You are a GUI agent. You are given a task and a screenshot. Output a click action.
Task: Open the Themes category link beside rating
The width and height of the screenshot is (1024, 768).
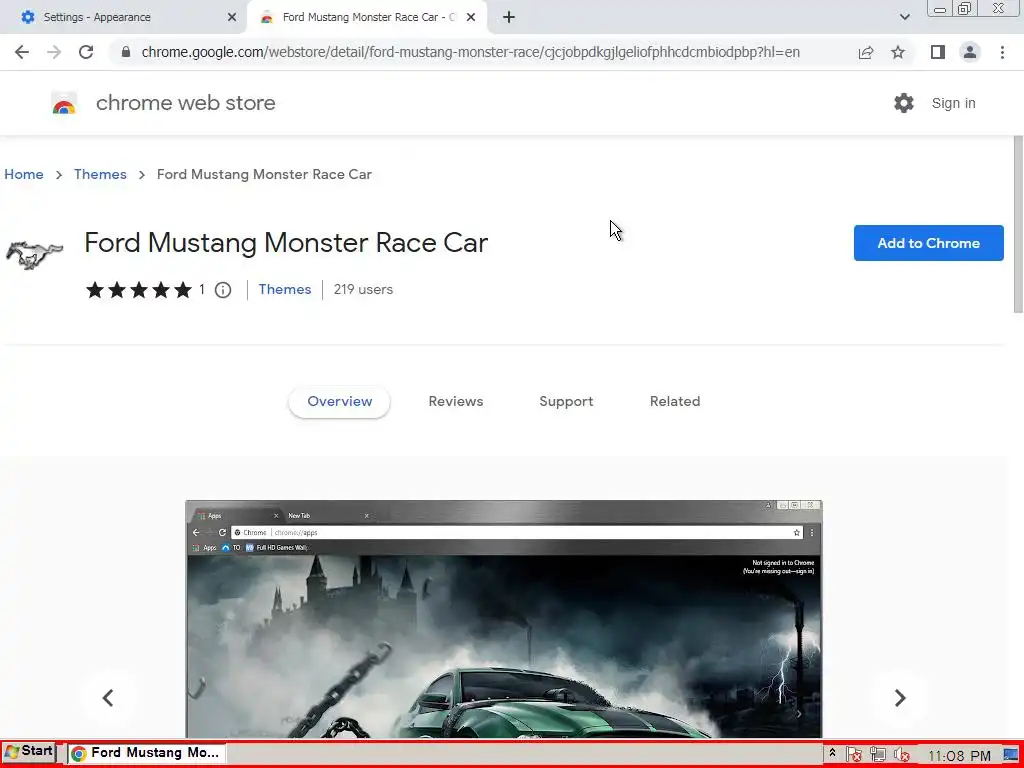point(285,289)
